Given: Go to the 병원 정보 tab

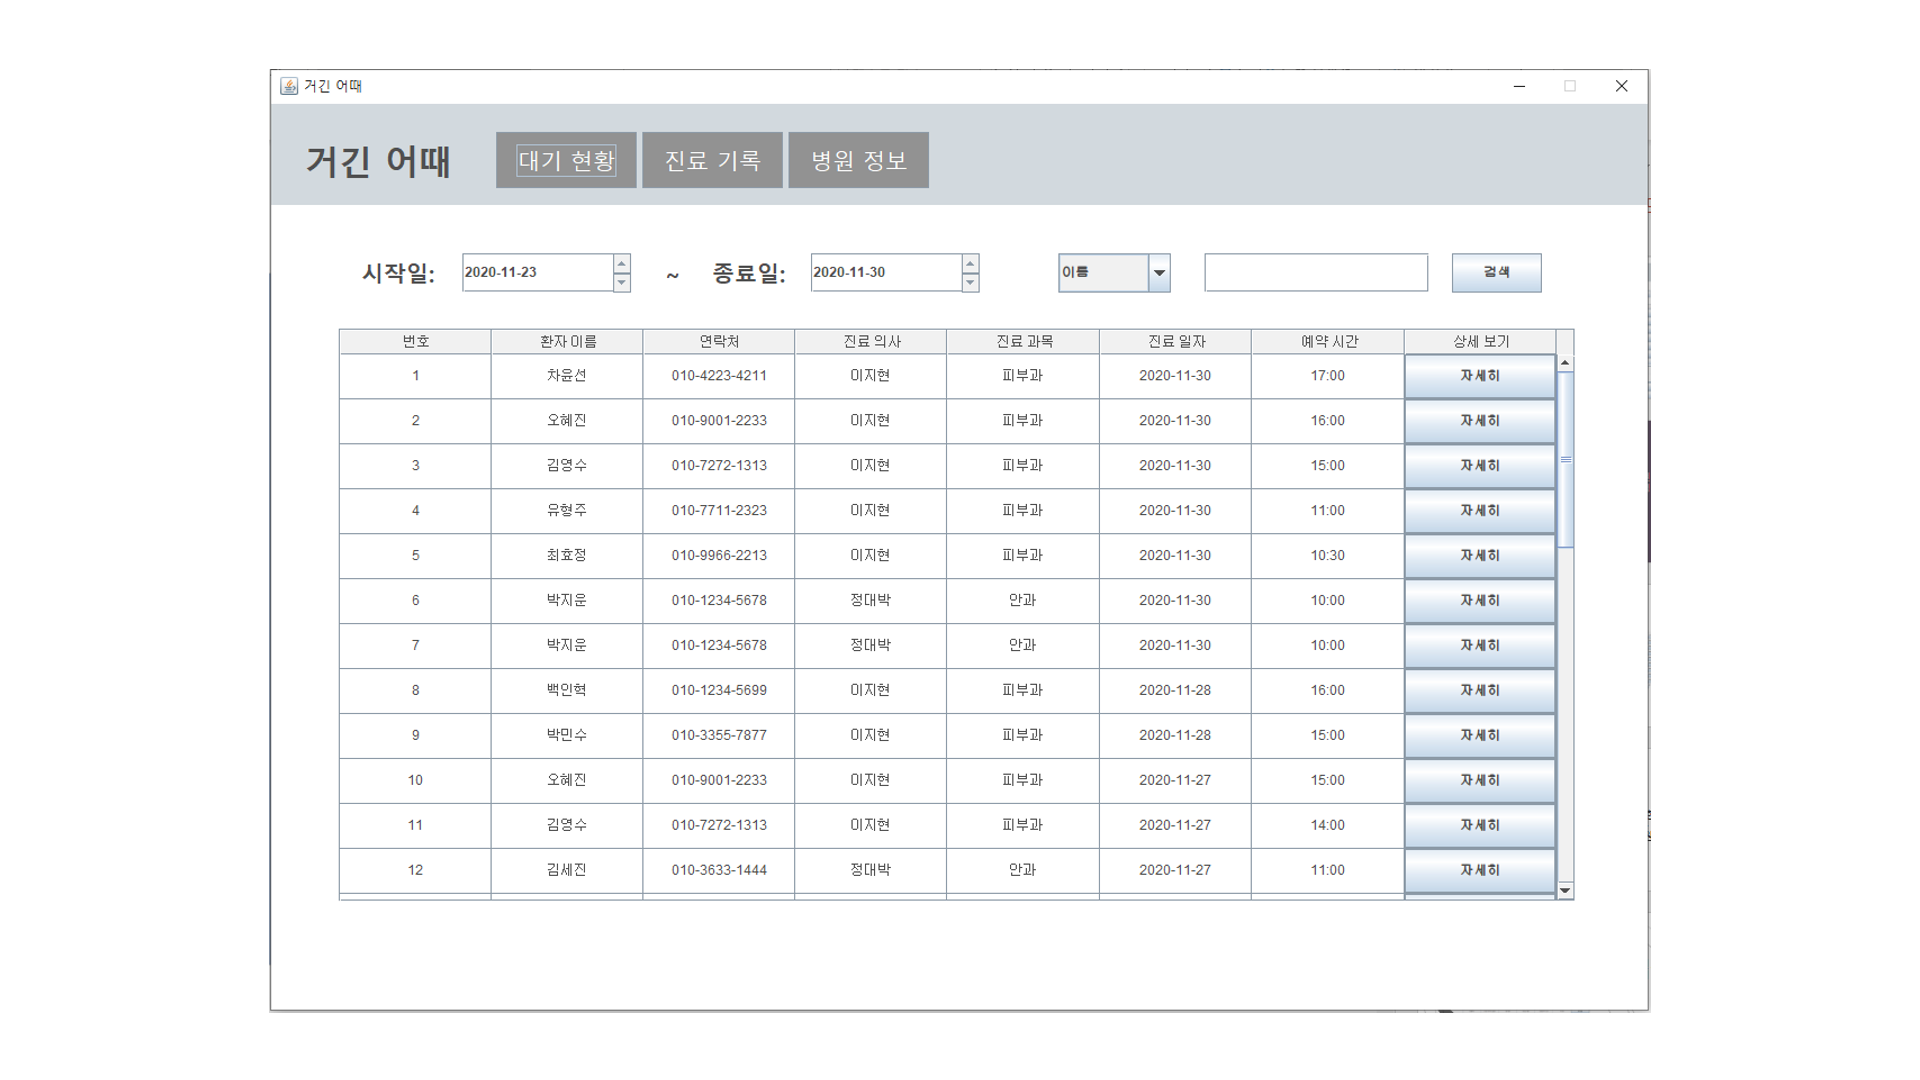Looking at the screenshot, I should click(x=858, y=160).
